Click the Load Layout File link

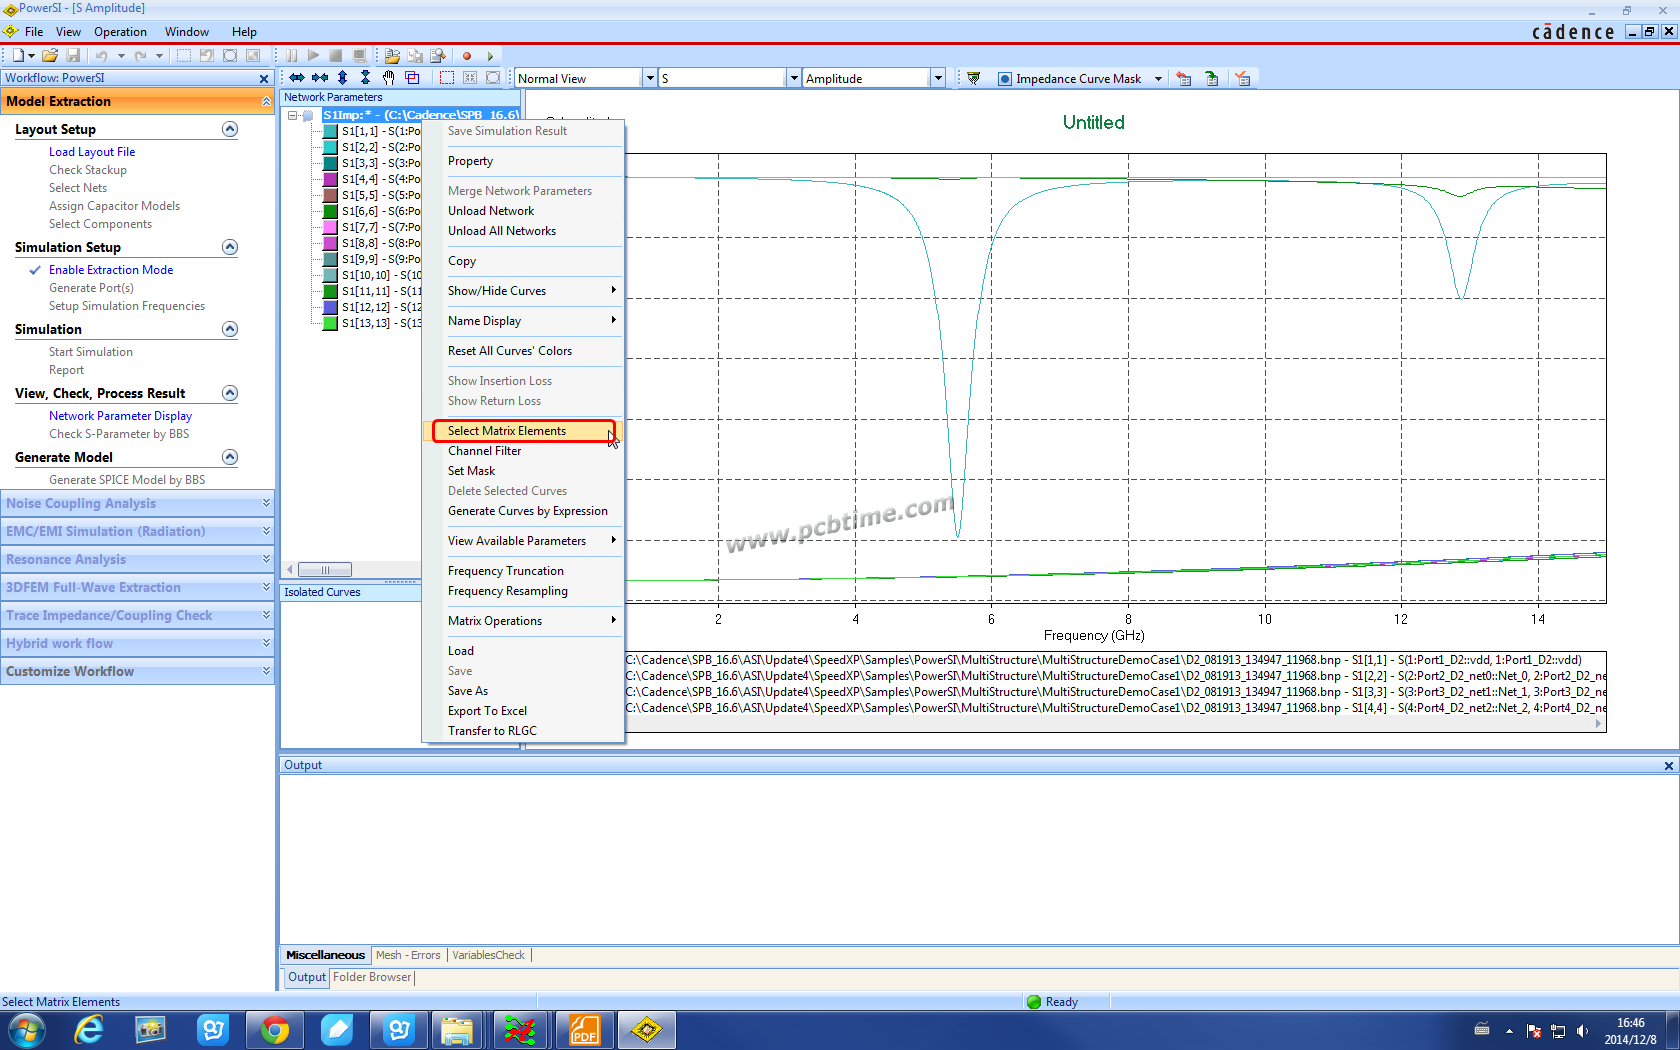tap(92, 152)
